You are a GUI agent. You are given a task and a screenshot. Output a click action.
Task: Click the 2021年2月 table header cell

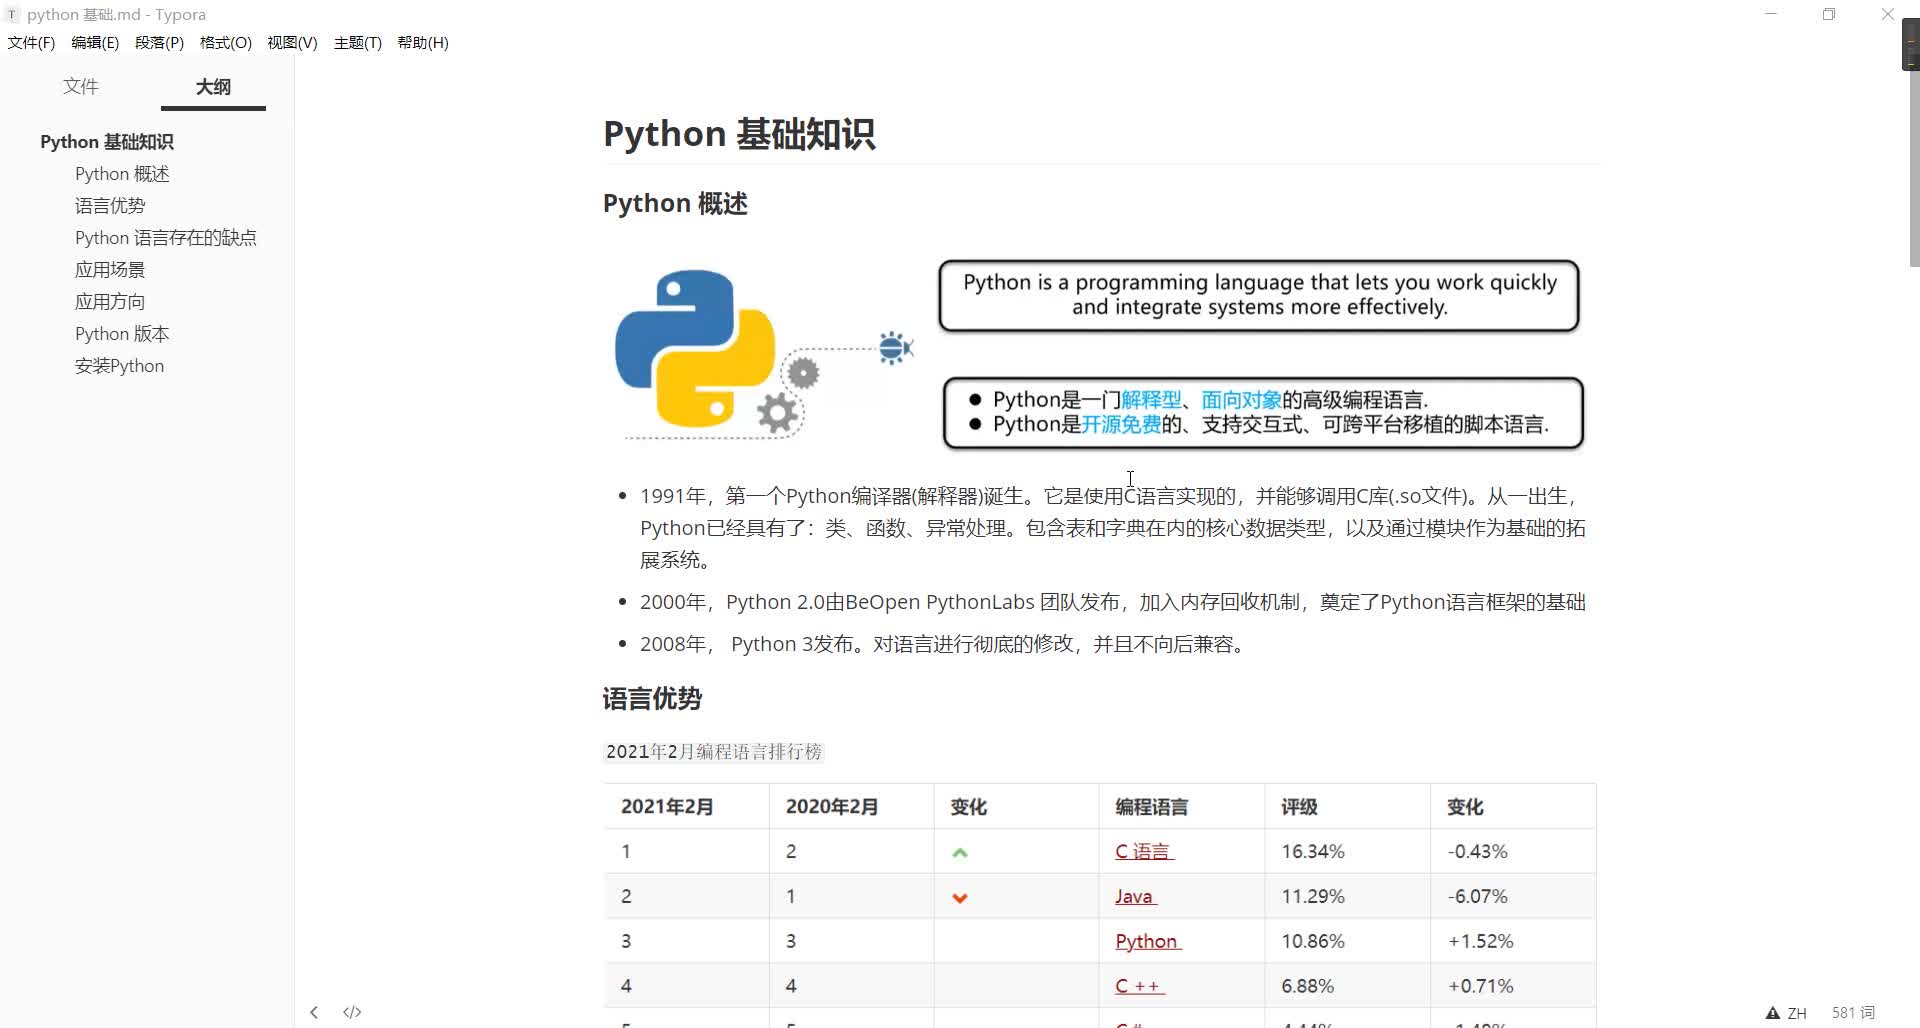[686, 807]
